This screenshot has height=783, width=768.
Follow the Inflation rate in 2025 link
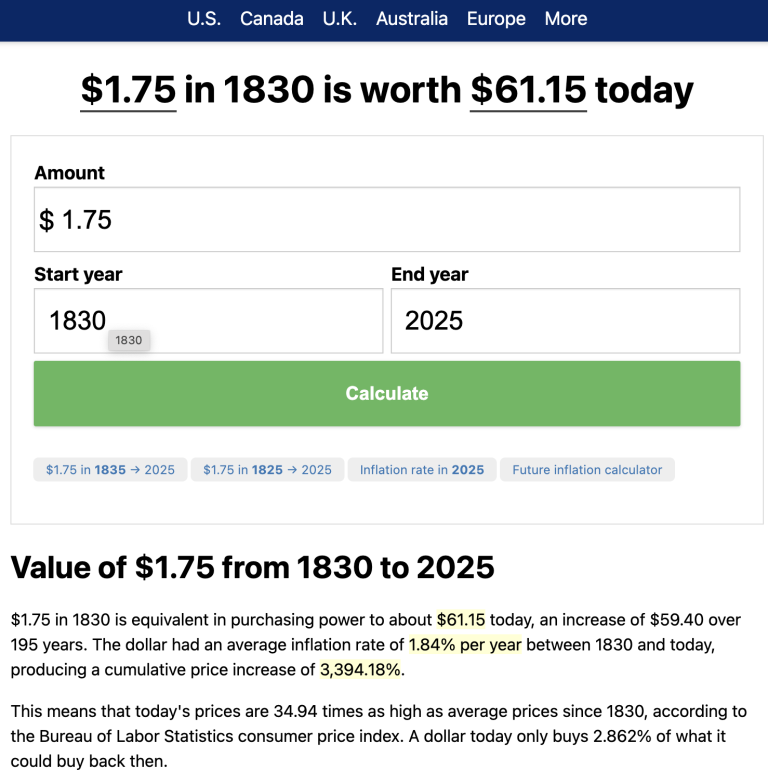tap(422, 469)
